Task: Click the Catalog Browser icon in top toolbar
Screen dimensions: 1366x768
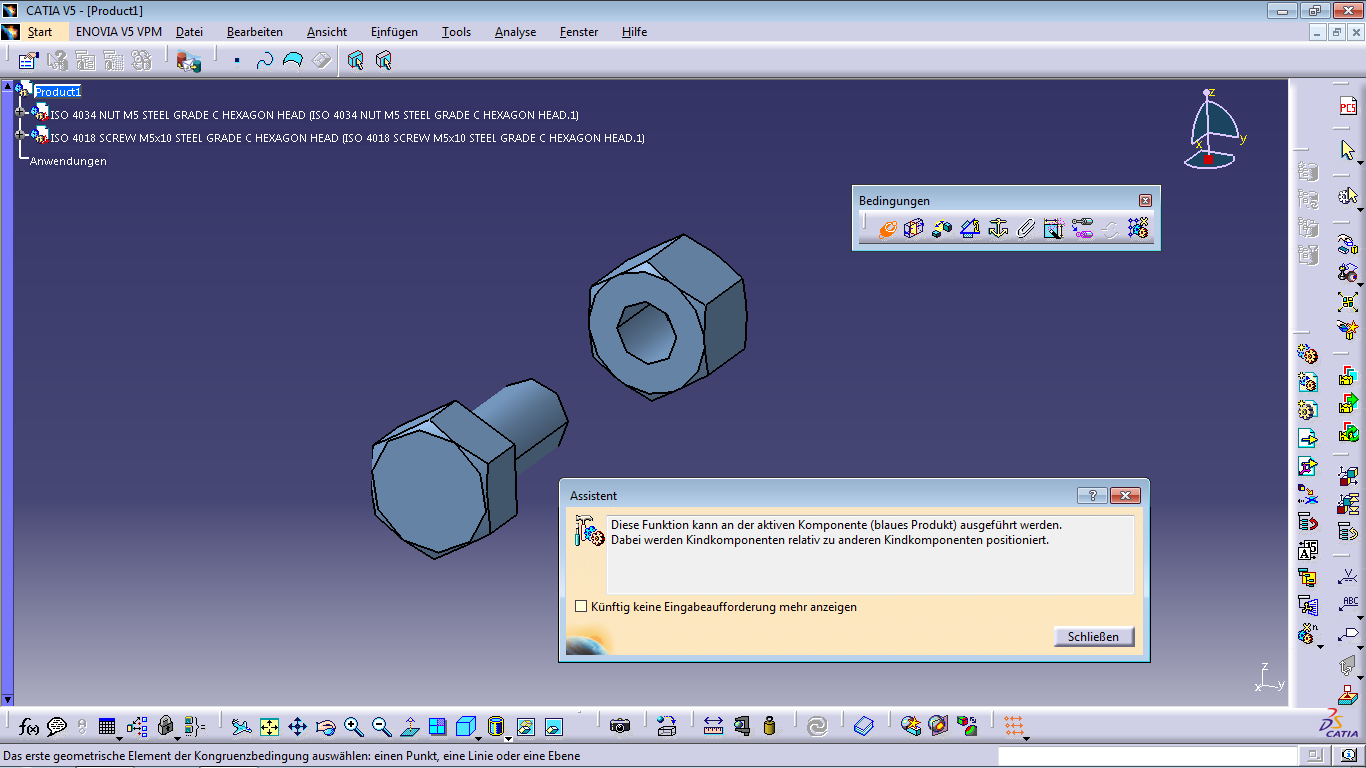Action: click(x=188, y=61)
